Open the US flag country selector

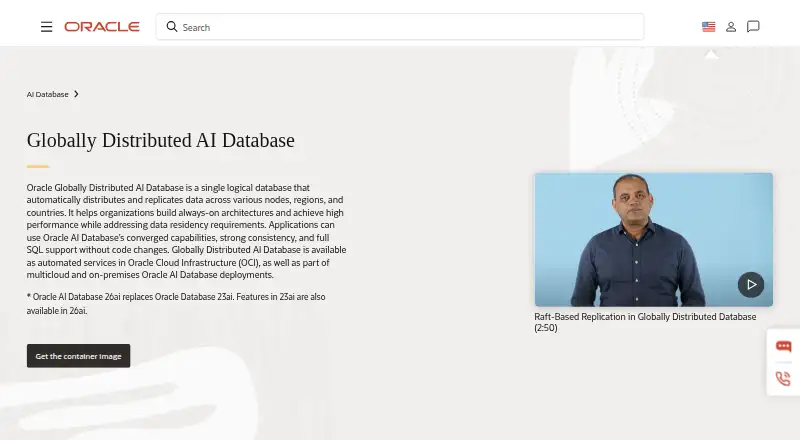point(708,27)
